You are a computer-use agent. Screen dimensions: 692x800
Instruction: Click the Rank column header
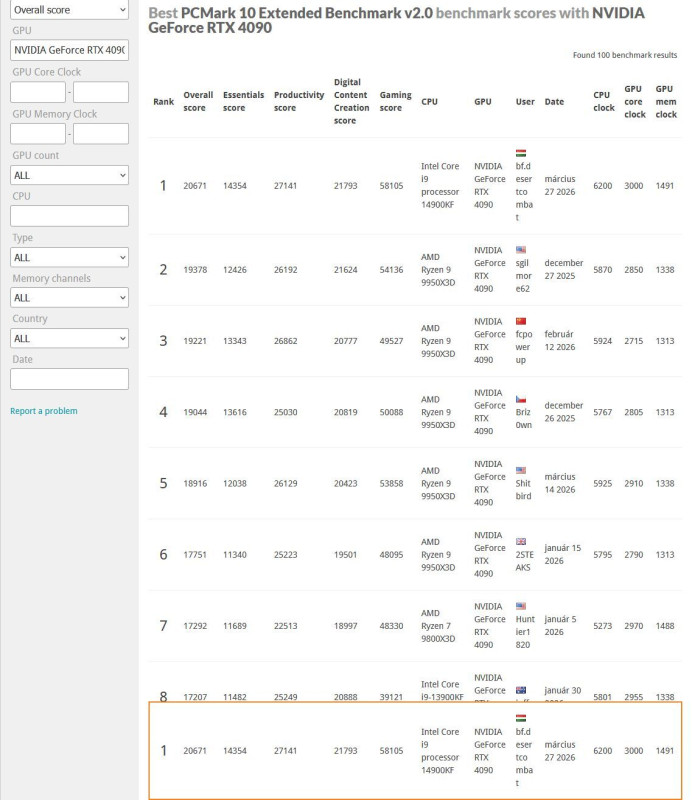(164, 102)
